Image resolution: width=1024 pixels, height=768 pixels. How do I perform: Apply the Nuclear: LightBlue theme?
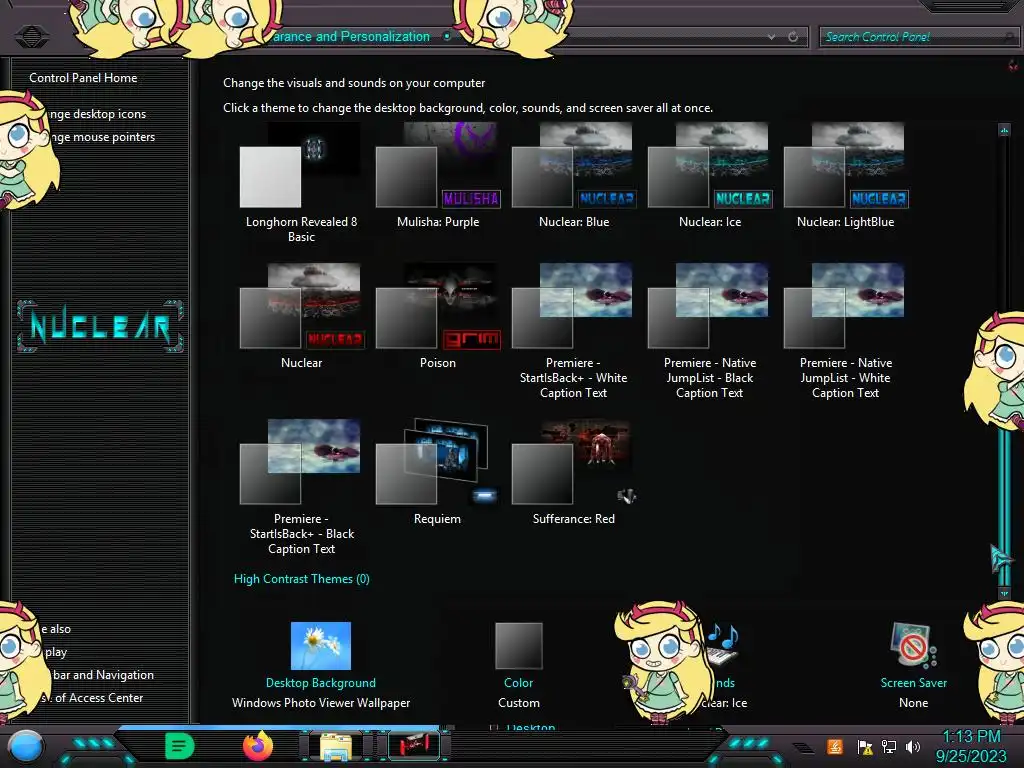pyautogui.click(x=846, y=175)
